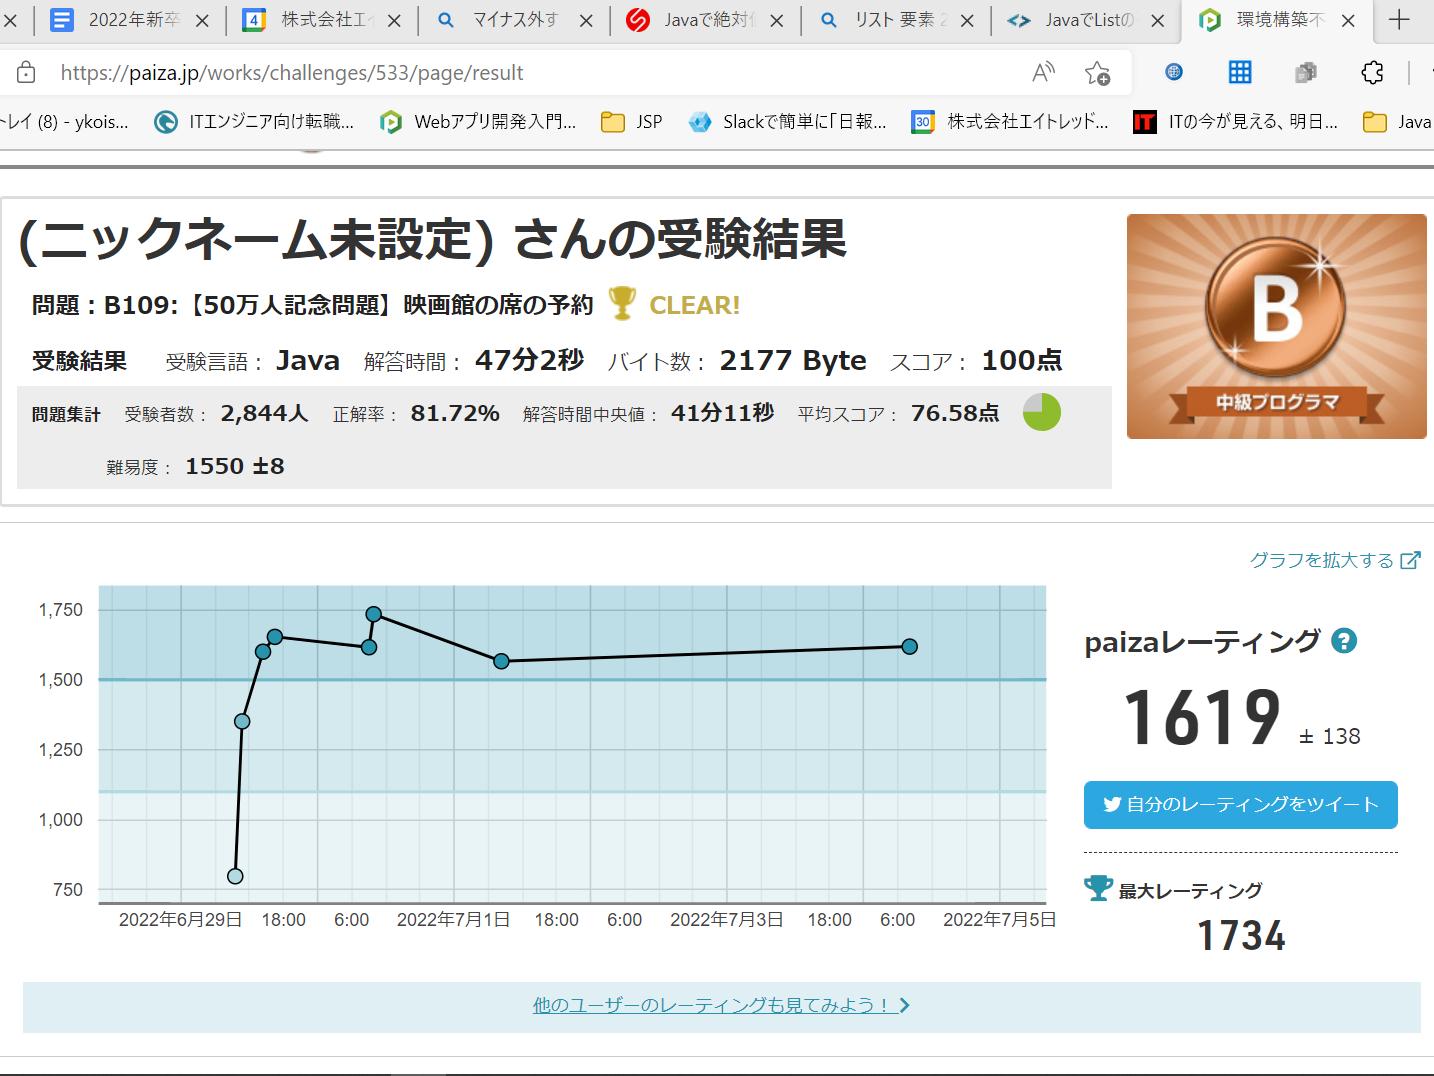The width and height of the screenshot is (1434, 1076).
Task: Click the URL address bar field
Action: click(x=500, y=72)
